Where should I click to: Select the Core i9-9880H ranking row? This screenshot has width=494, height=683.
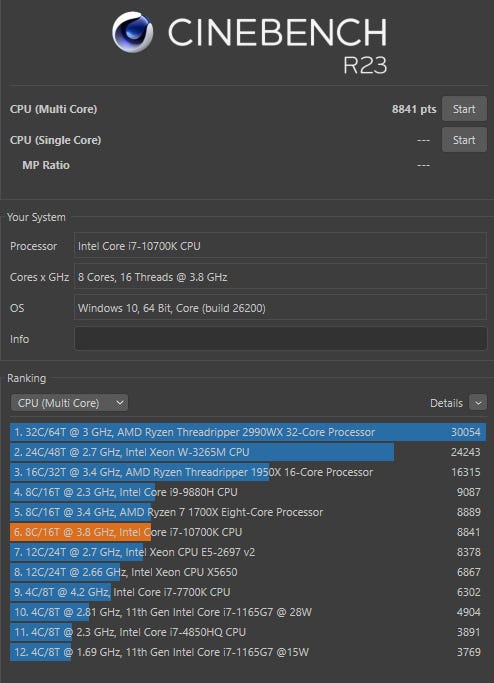tap(248, 492)
